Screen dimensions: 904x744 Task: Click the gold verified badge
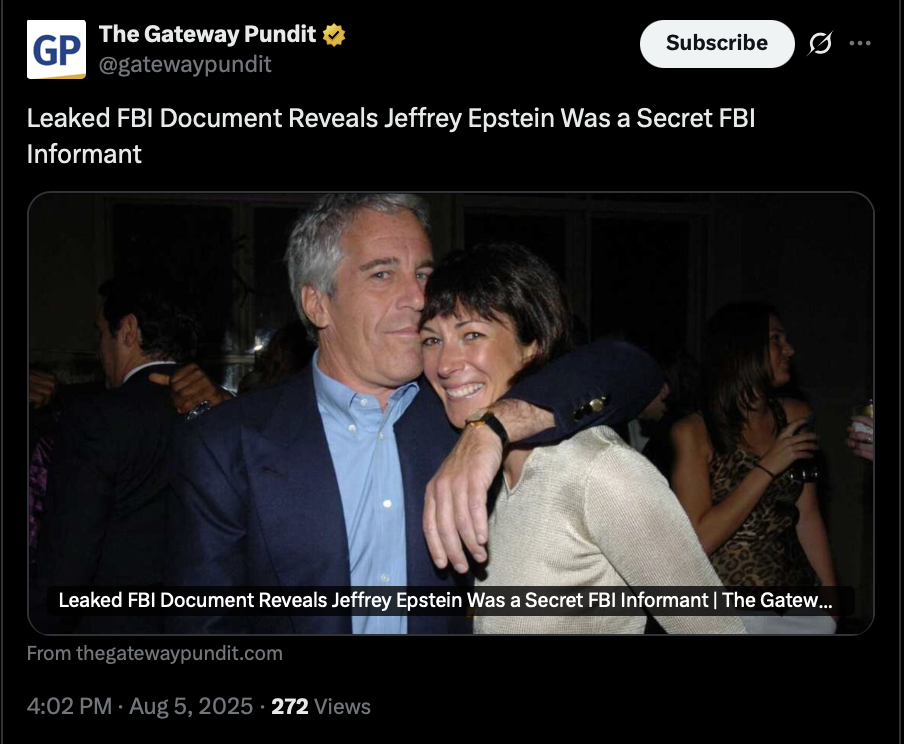point(334,35)
